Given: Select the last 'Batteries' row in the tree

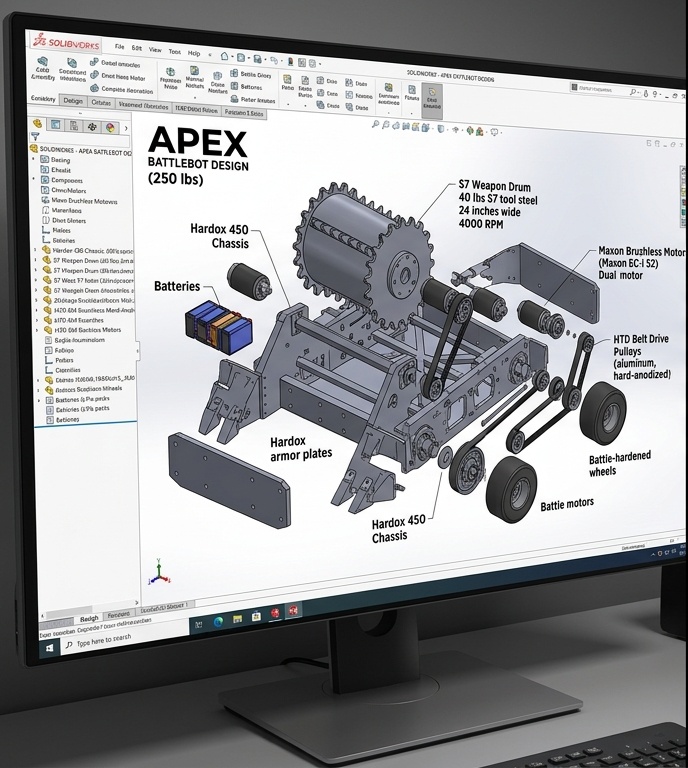Looking at the screenshot, I should click(x=62, y=420).
